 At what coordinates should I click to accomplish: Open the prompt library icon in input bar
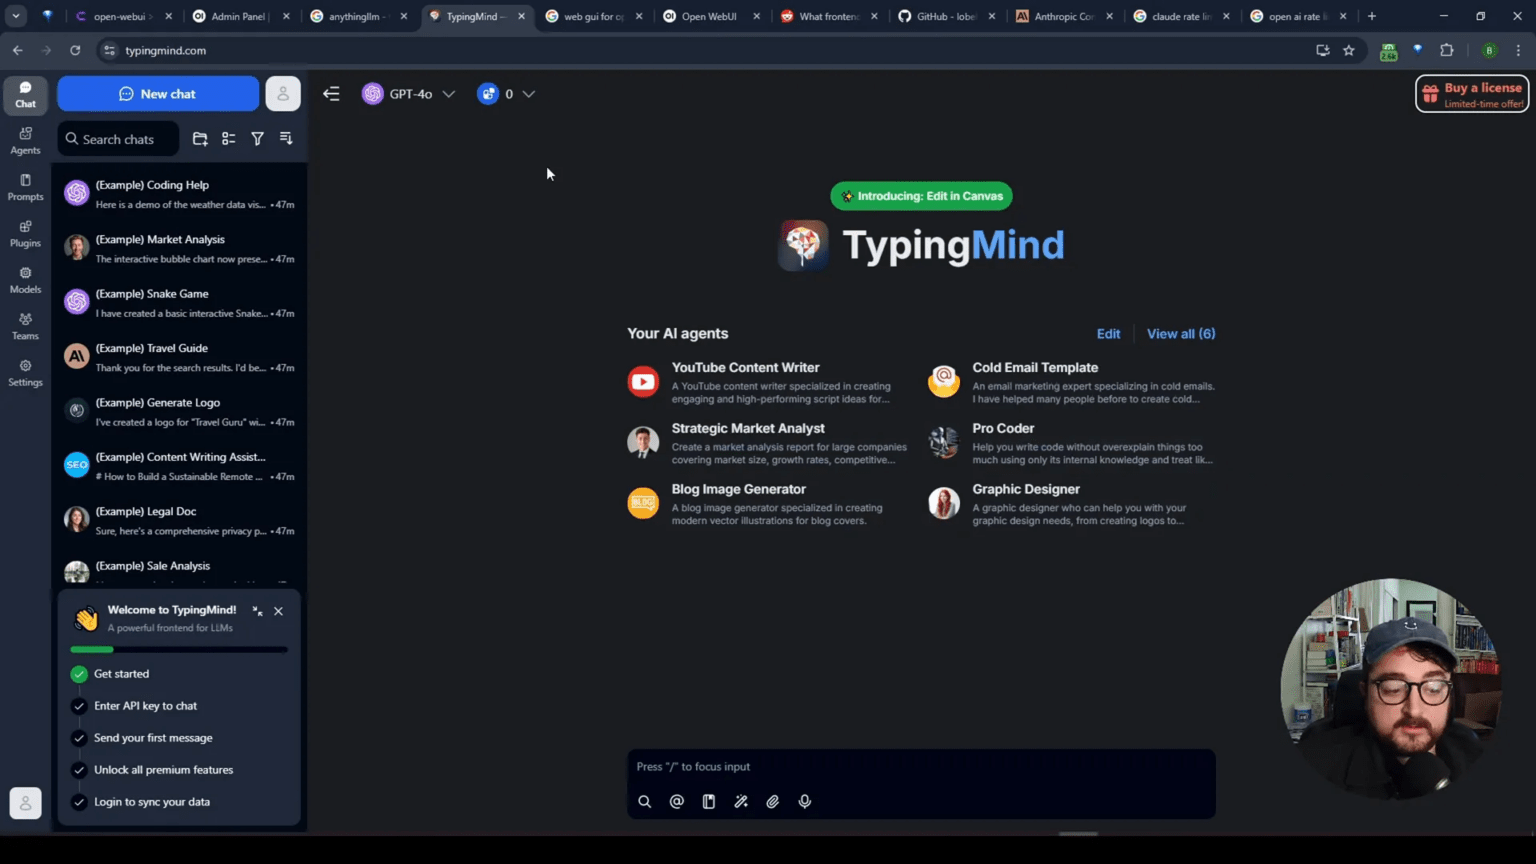708,801
